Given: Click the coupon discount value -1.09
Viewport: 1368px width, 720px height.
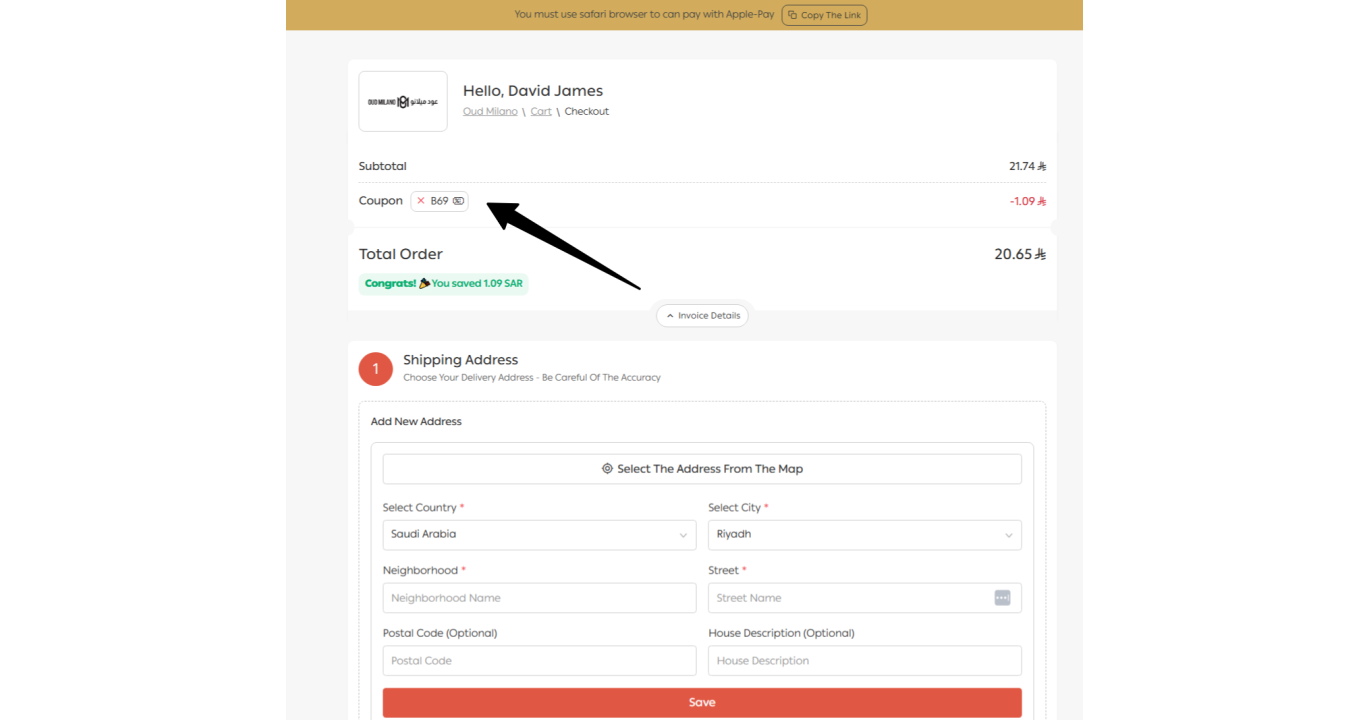Looking at the screenshot, I should point(1028,201).
